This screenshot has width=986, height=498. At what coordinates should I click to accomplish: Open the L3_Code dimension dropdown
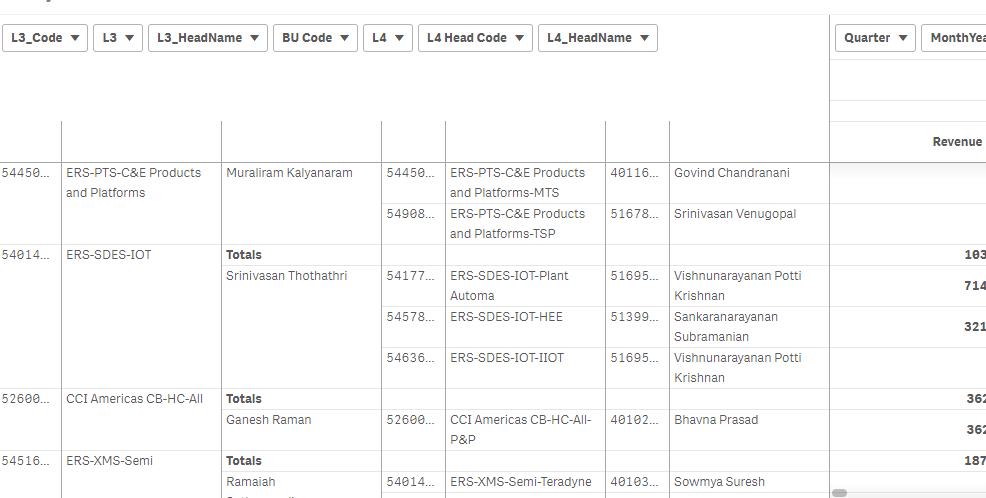44,38
